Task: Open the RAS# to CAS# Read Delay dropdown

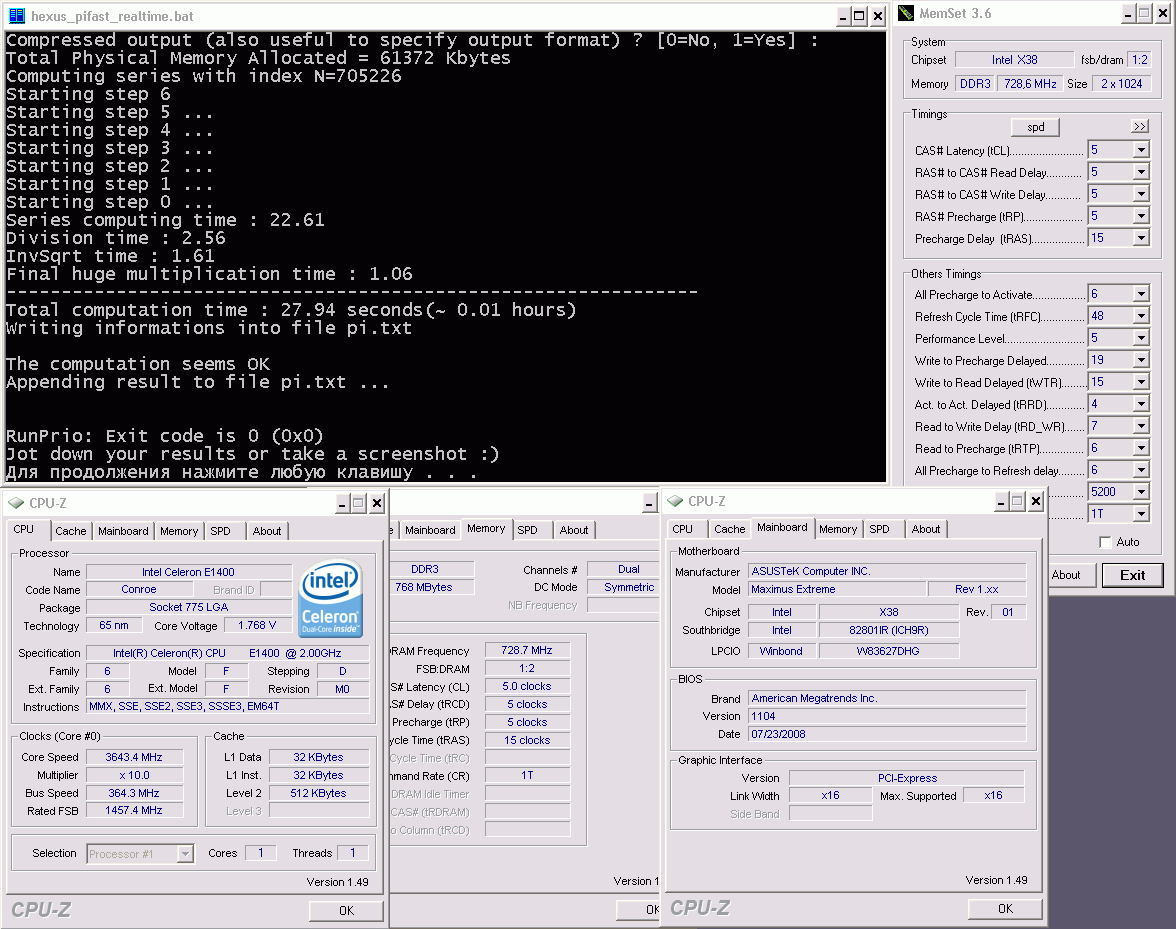Action: pyautogui.click(x=1141, y=172)
